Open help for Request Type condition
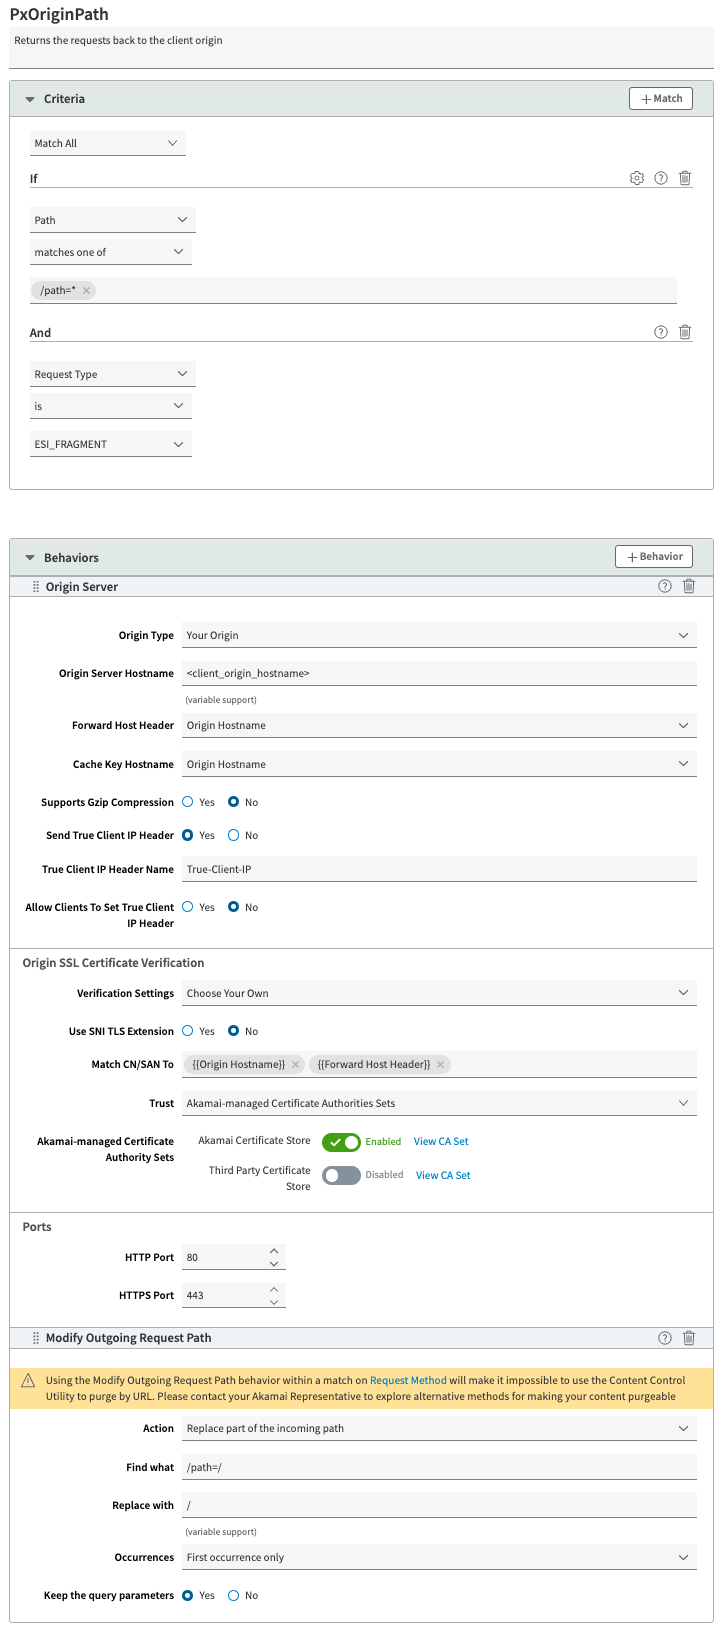Viewport: 728px width, 1633px height. [661, 332]
